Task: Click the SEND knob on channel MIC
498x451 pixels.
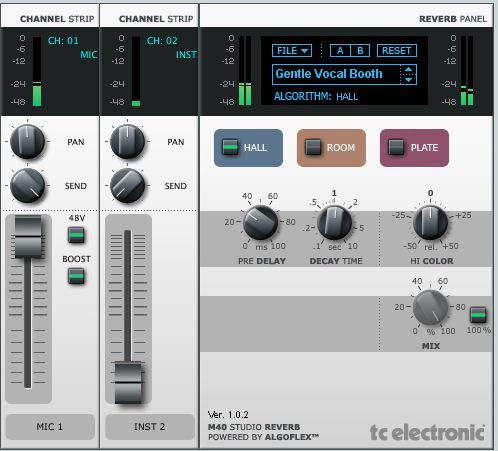Action: click(x=27, y=185)
